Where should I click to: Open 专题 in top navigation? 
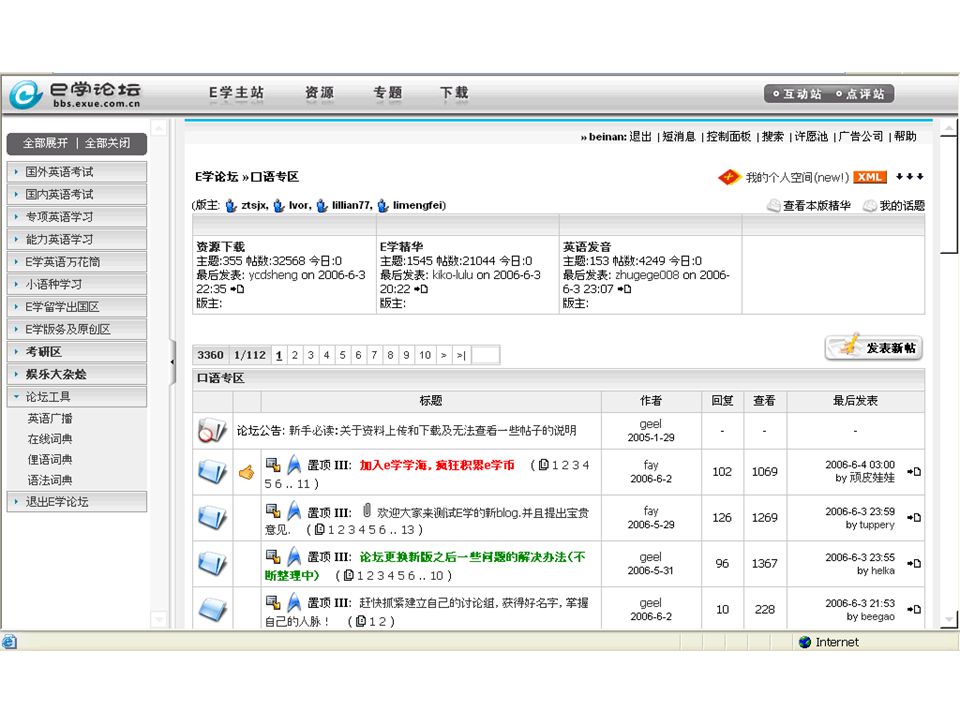point(388,92)
